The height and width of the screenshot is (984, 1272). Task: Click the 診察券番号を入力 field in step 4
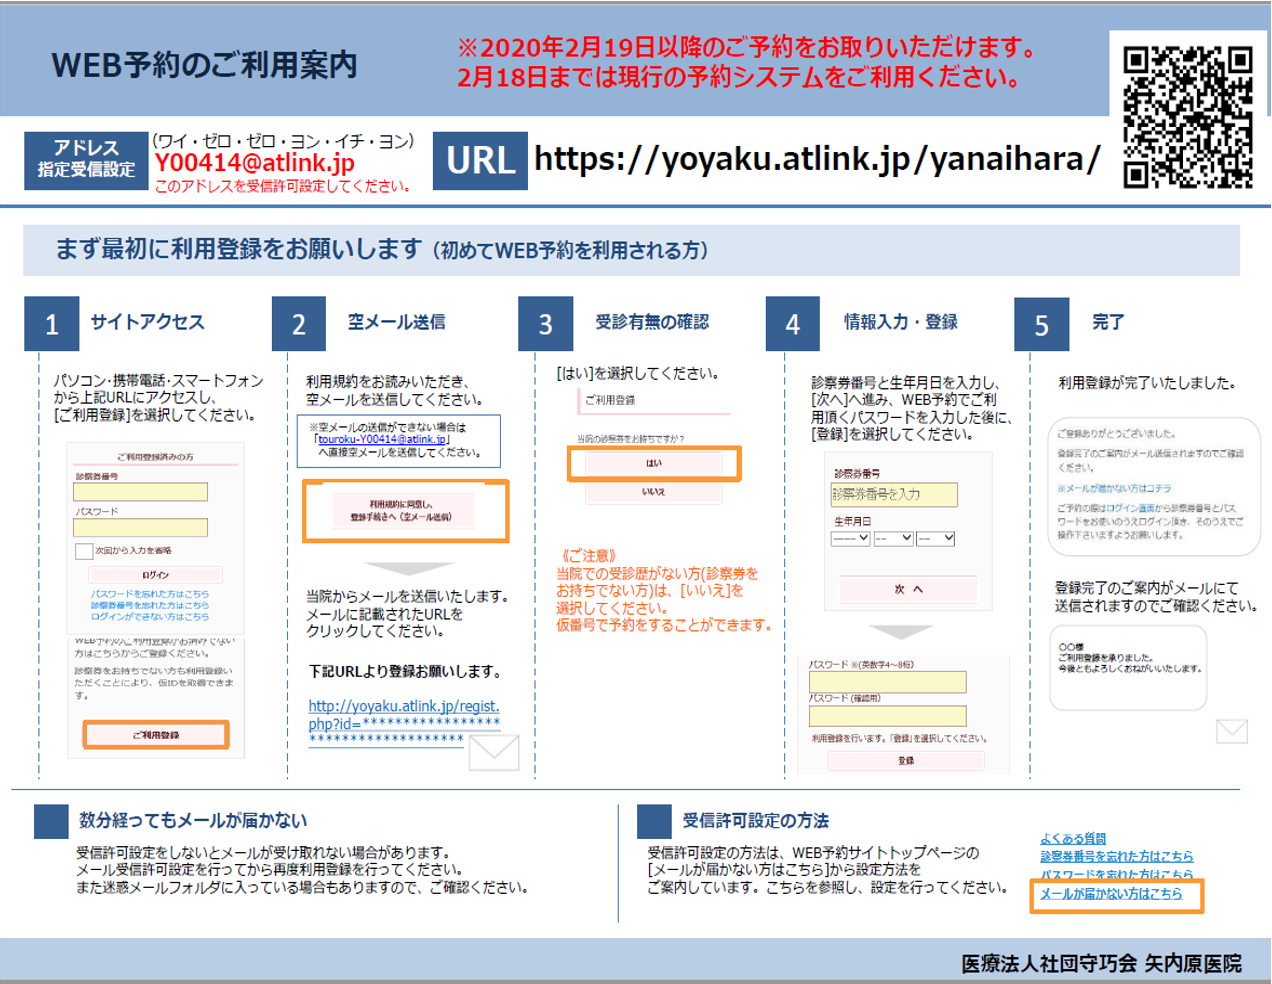click(x=893, y=494)
